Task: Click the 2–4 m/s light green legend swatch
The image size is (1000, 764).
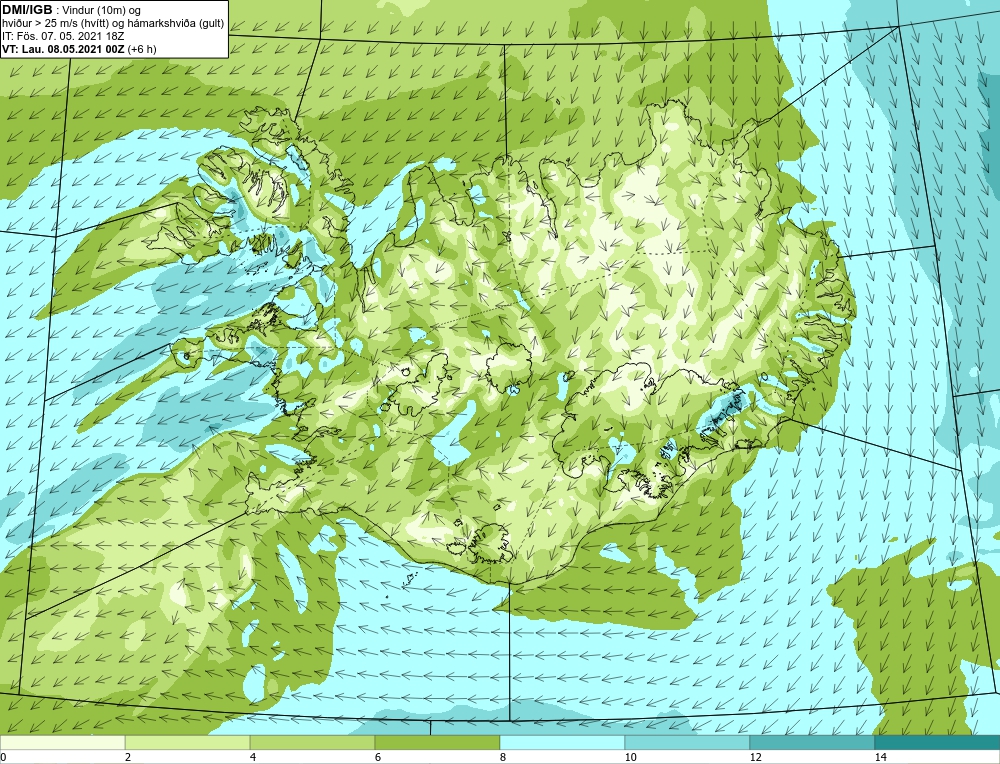Action: [188, 742]
